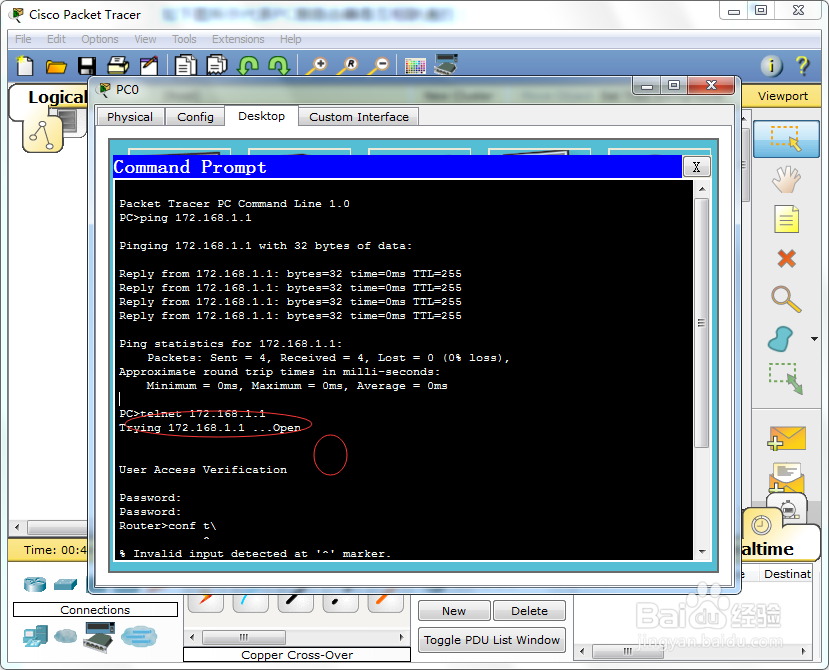Open the Activity Wizard icon
The width and height of the screenshot is (829, 670).
[x=149, y=66]
